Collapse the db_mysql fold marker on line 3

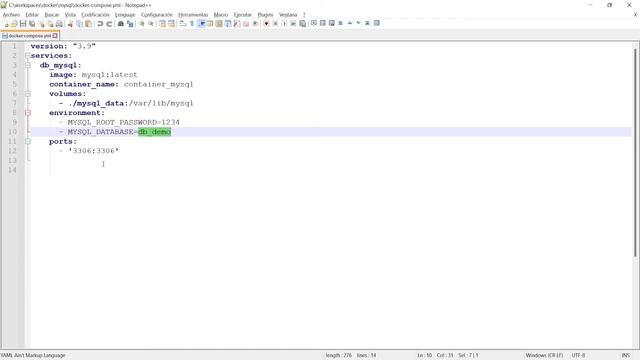[28, 65]
